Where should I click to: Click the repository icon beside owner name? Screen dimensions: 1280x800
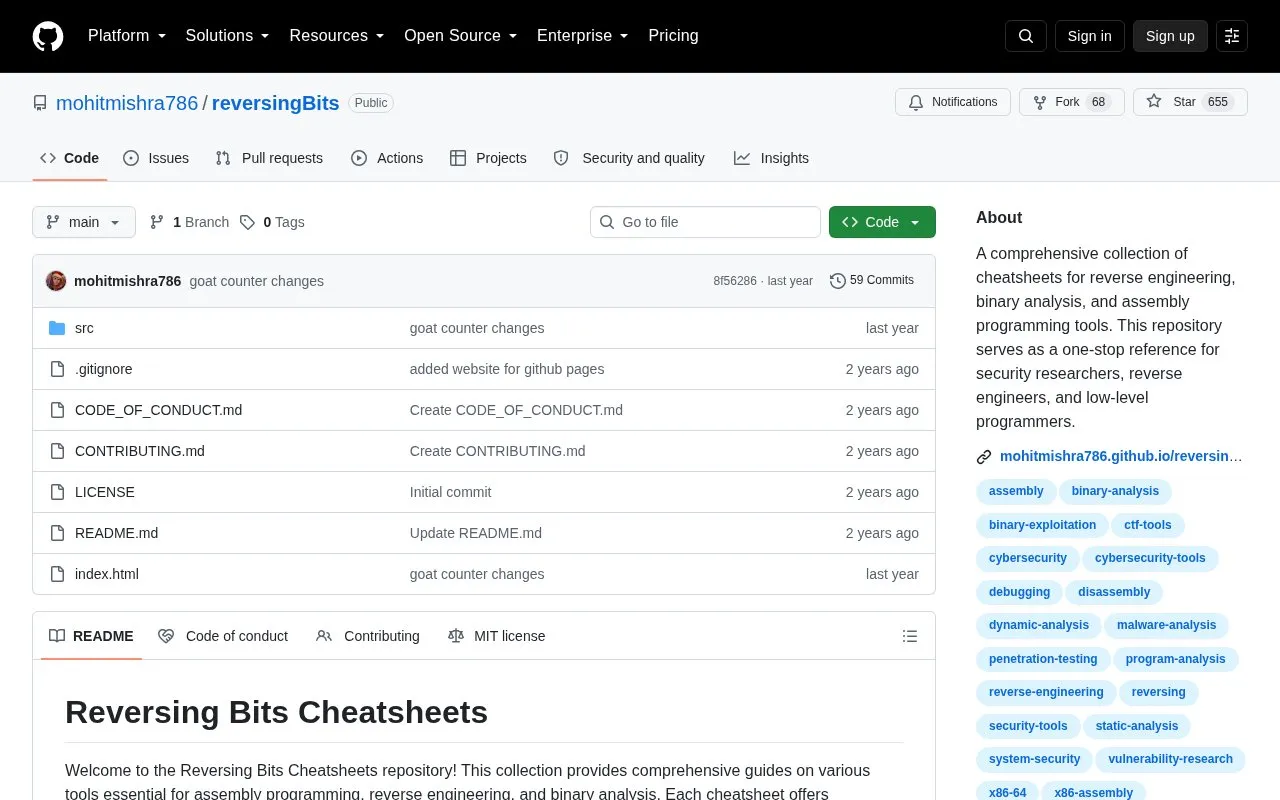point(40,103)
